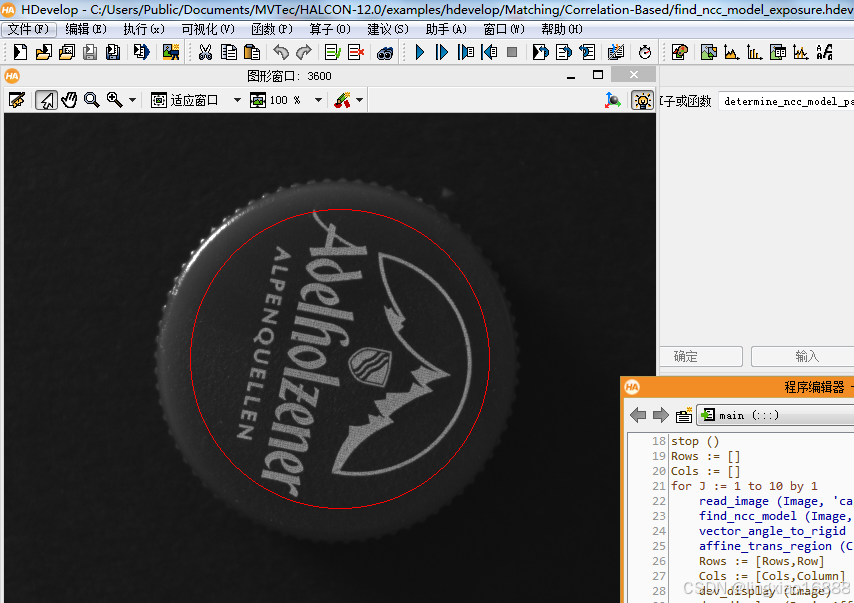This screenshot has width=854, height=603.
Task: Expand the draw ROI dropdown arrow
Action: pyautogui.click(x=359, y=100)
